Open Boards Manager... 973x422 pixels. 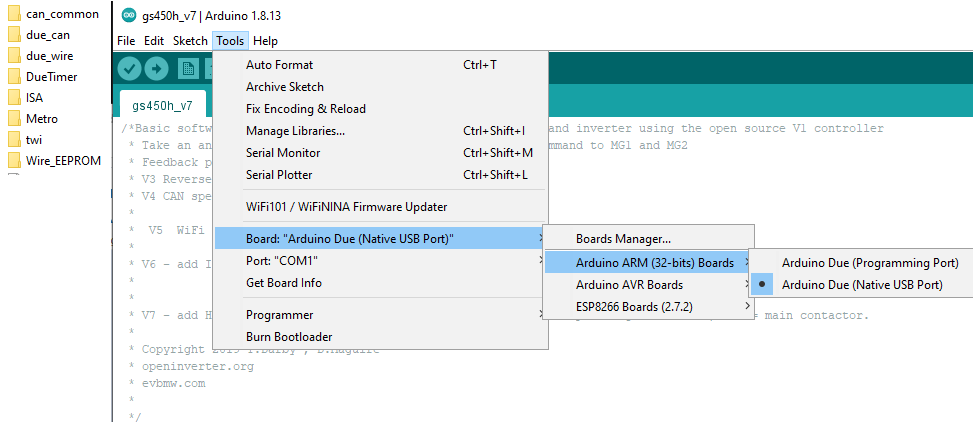(x=623, y=239)
